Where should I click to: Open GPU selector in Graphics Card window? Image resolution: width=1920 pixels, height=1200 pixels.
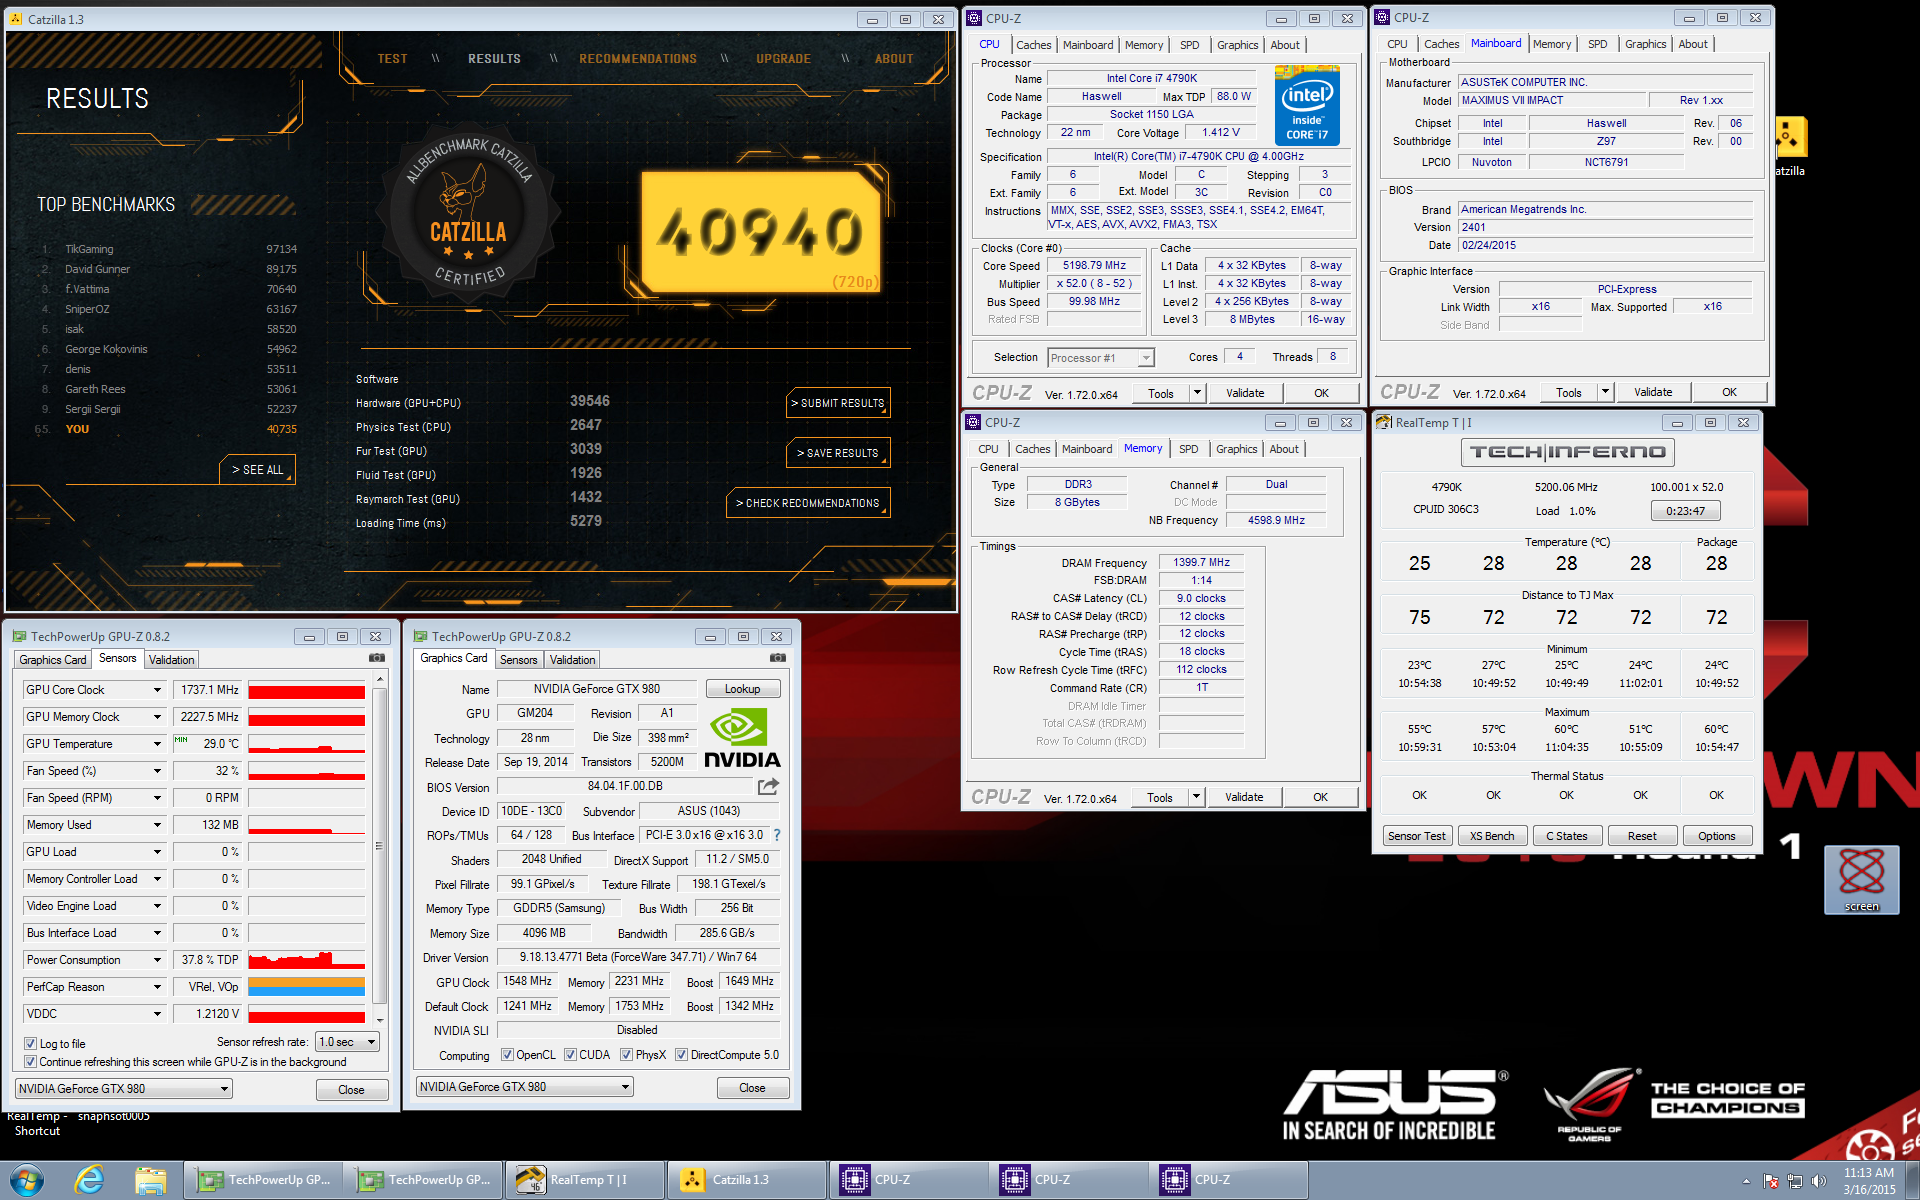(525, 1087)
